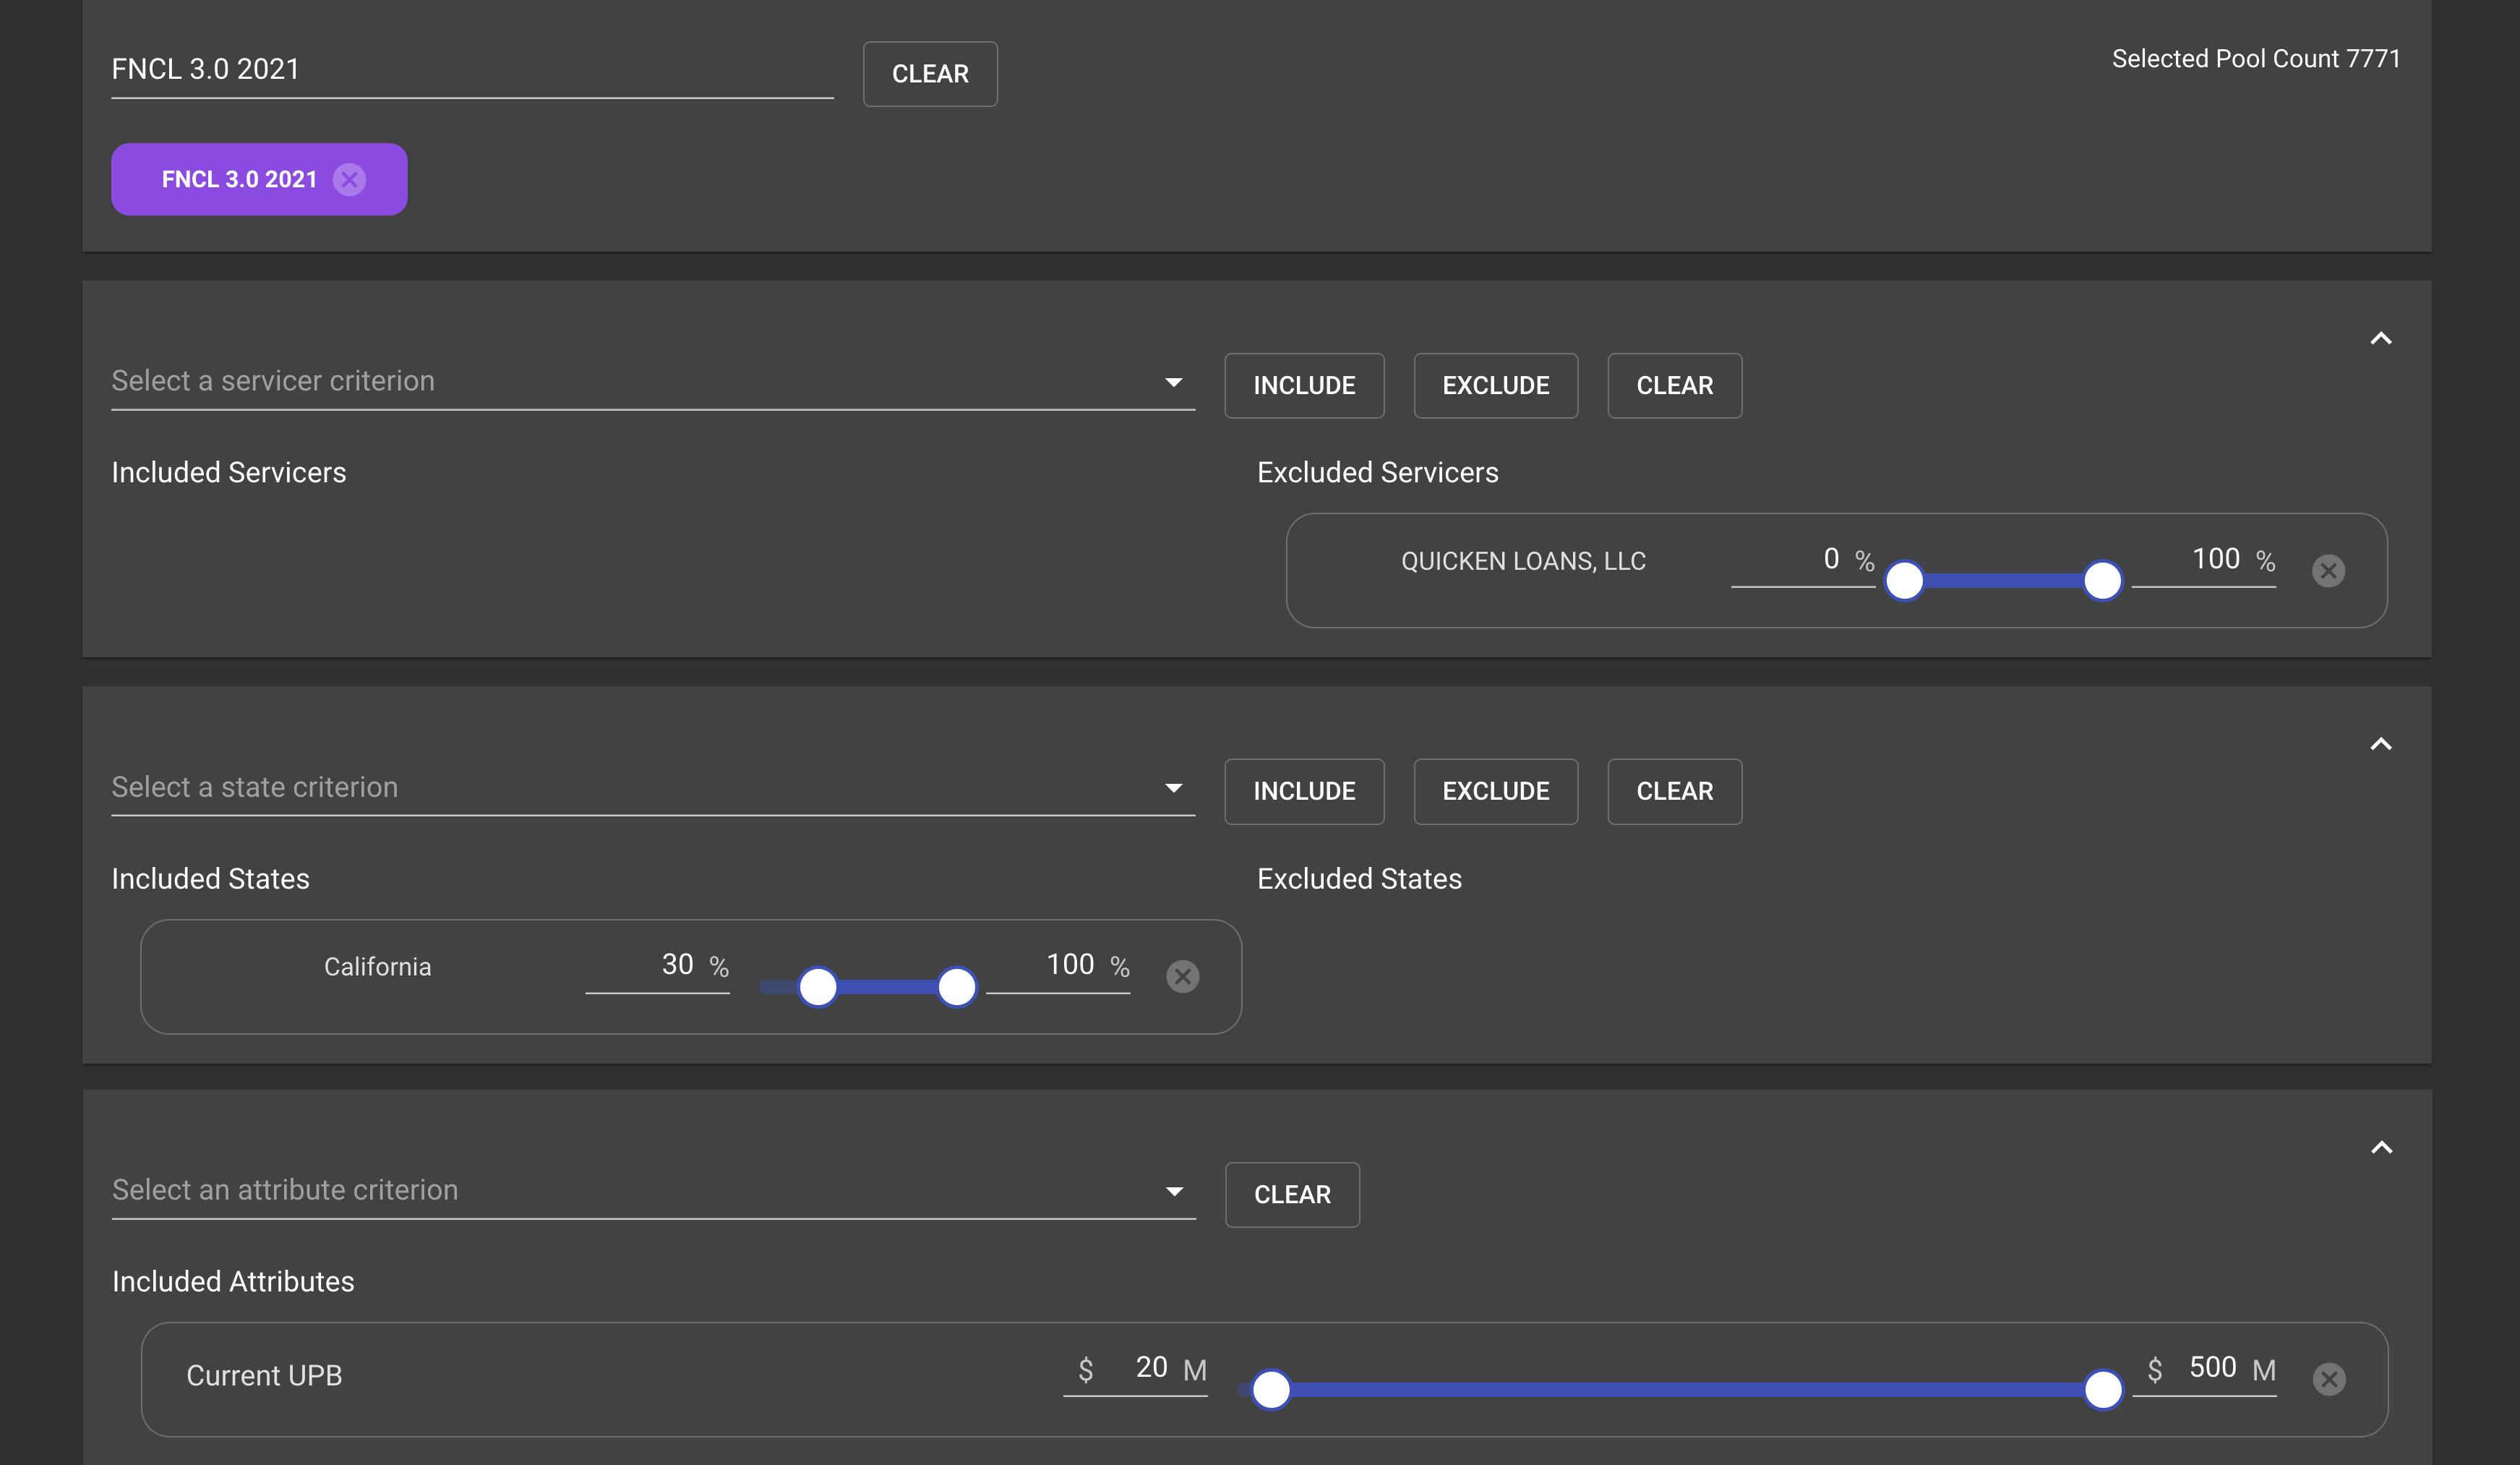Viewport: 2520px width, 1465px height.
Task: Click the QUICKEN LOANS, LLC label
Action: click(x=1523, y=561)
